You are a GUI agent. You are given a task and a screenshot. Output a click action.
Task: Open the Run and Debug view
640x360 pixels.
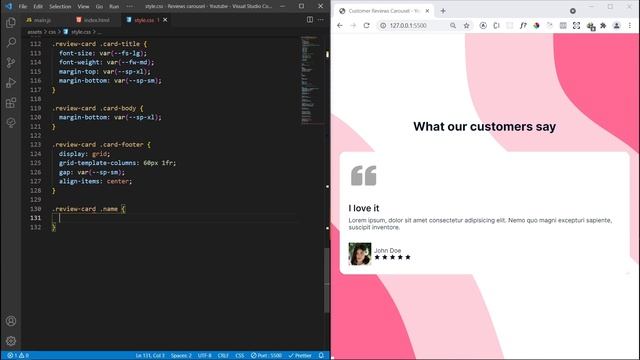click(x=11, y=82)
